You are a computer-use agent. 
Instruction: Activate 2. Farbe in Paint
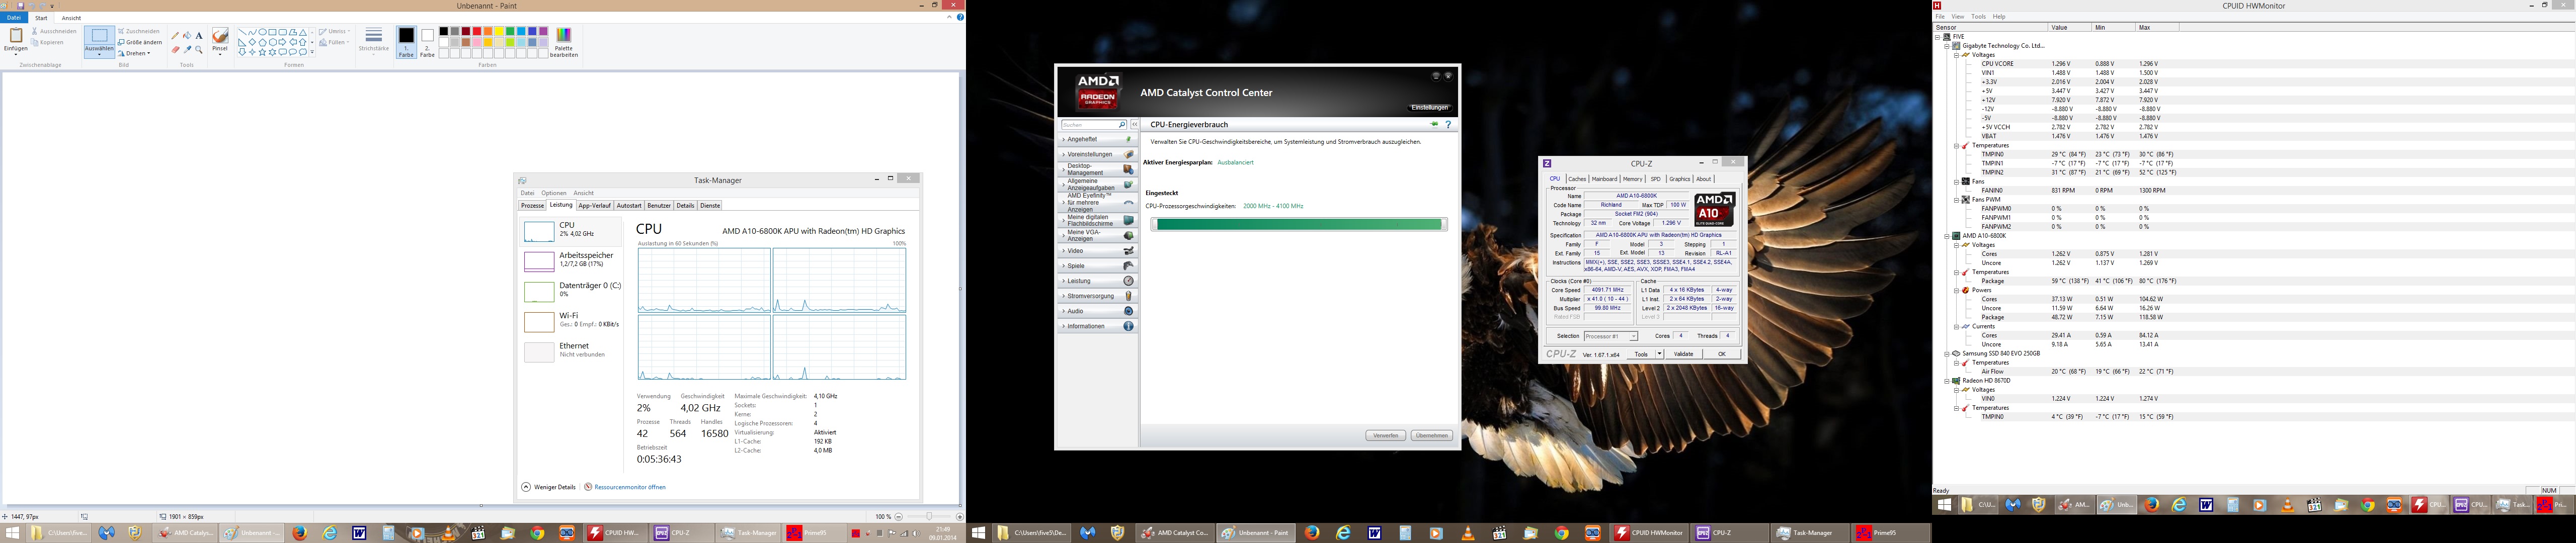click(428, 42)
